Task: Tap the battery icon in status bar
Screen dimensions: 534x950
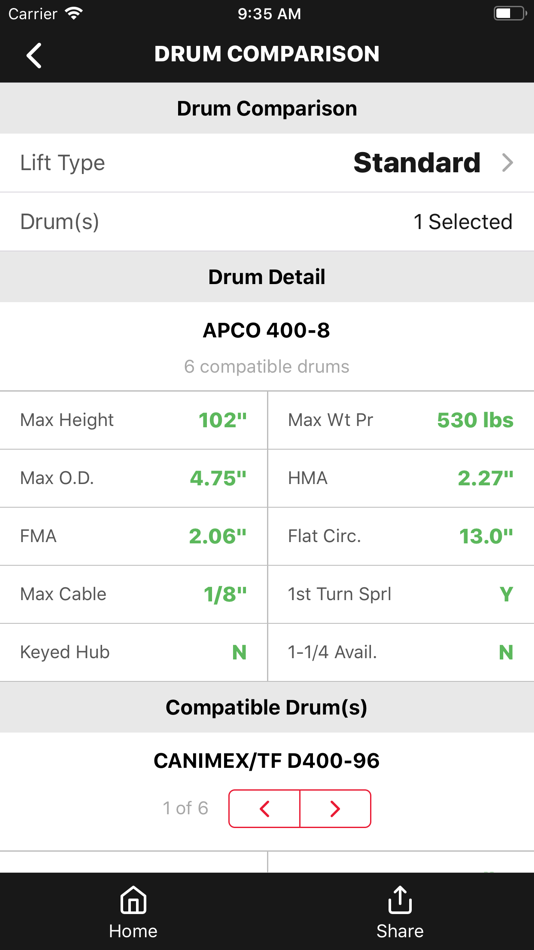Action: click(510, 14)
